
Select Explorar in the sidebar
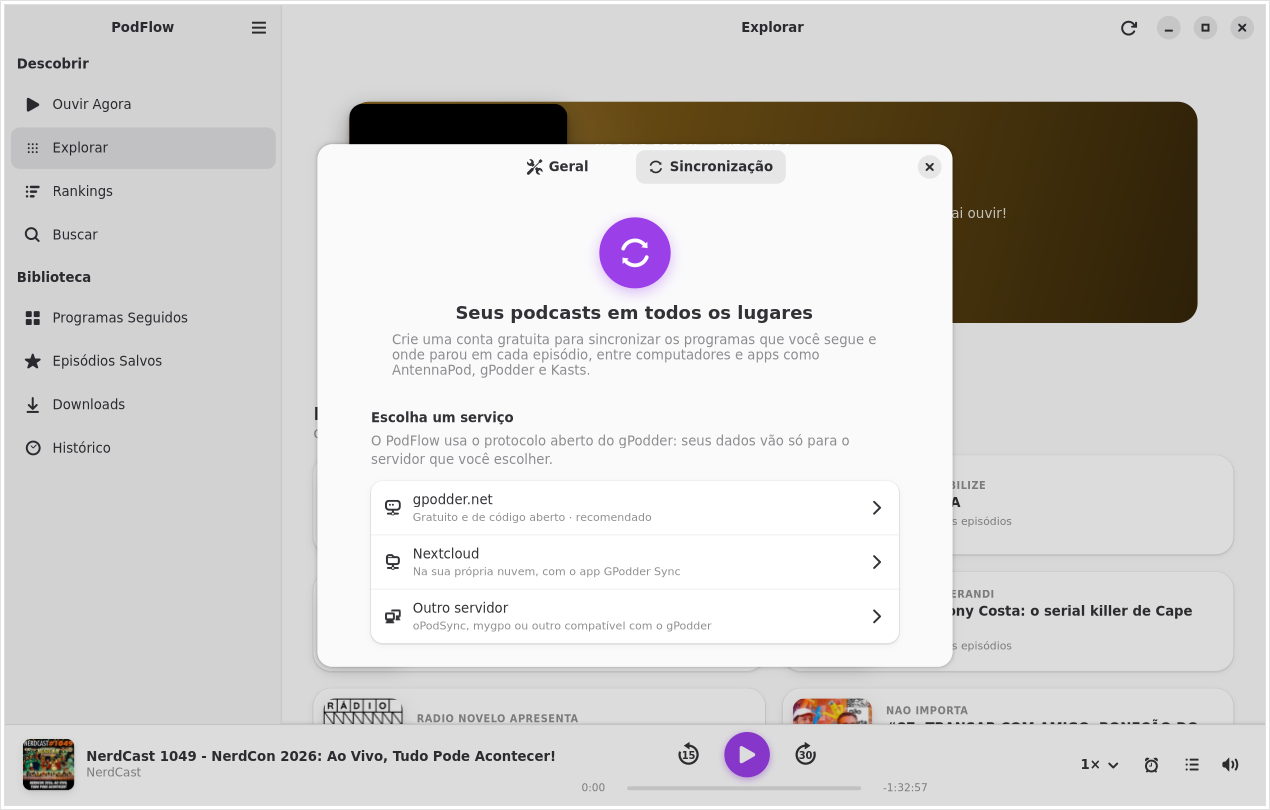(x=143, y=148)
